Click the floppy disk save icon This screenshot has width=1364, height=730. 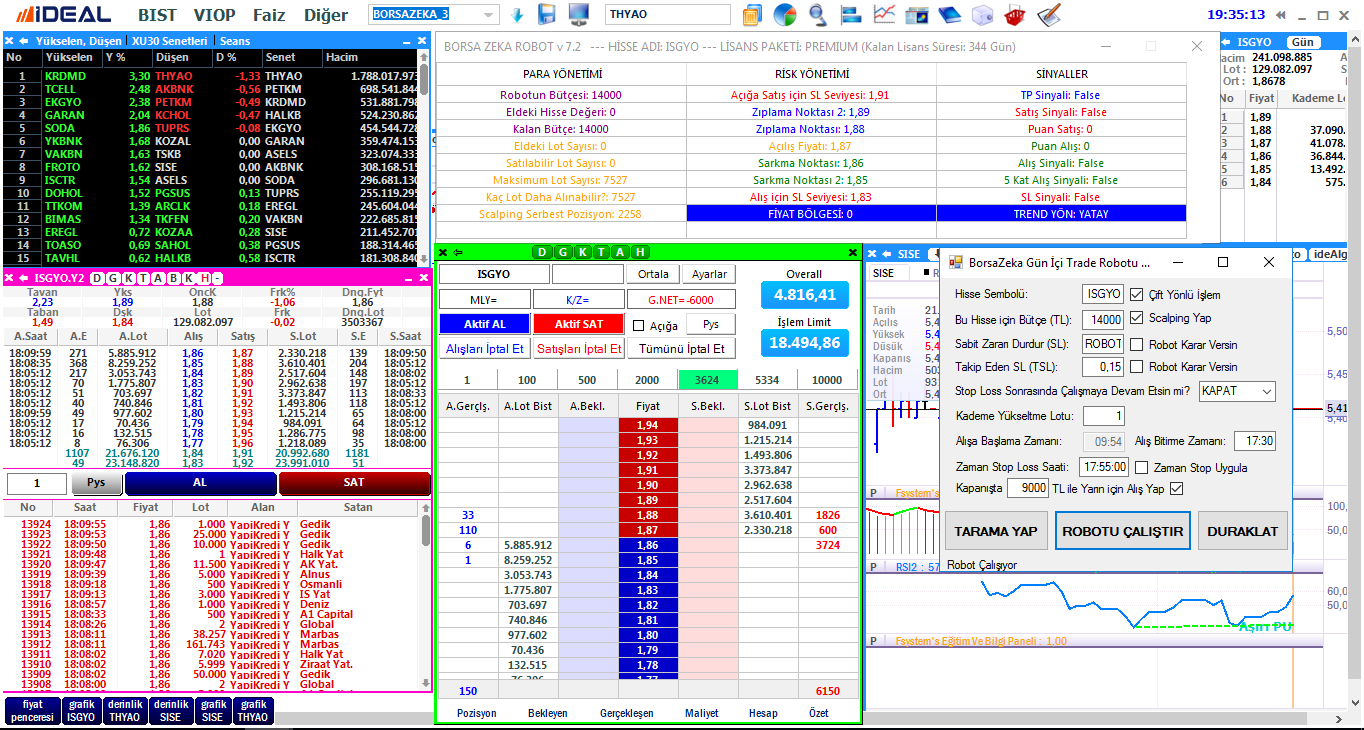547,15
